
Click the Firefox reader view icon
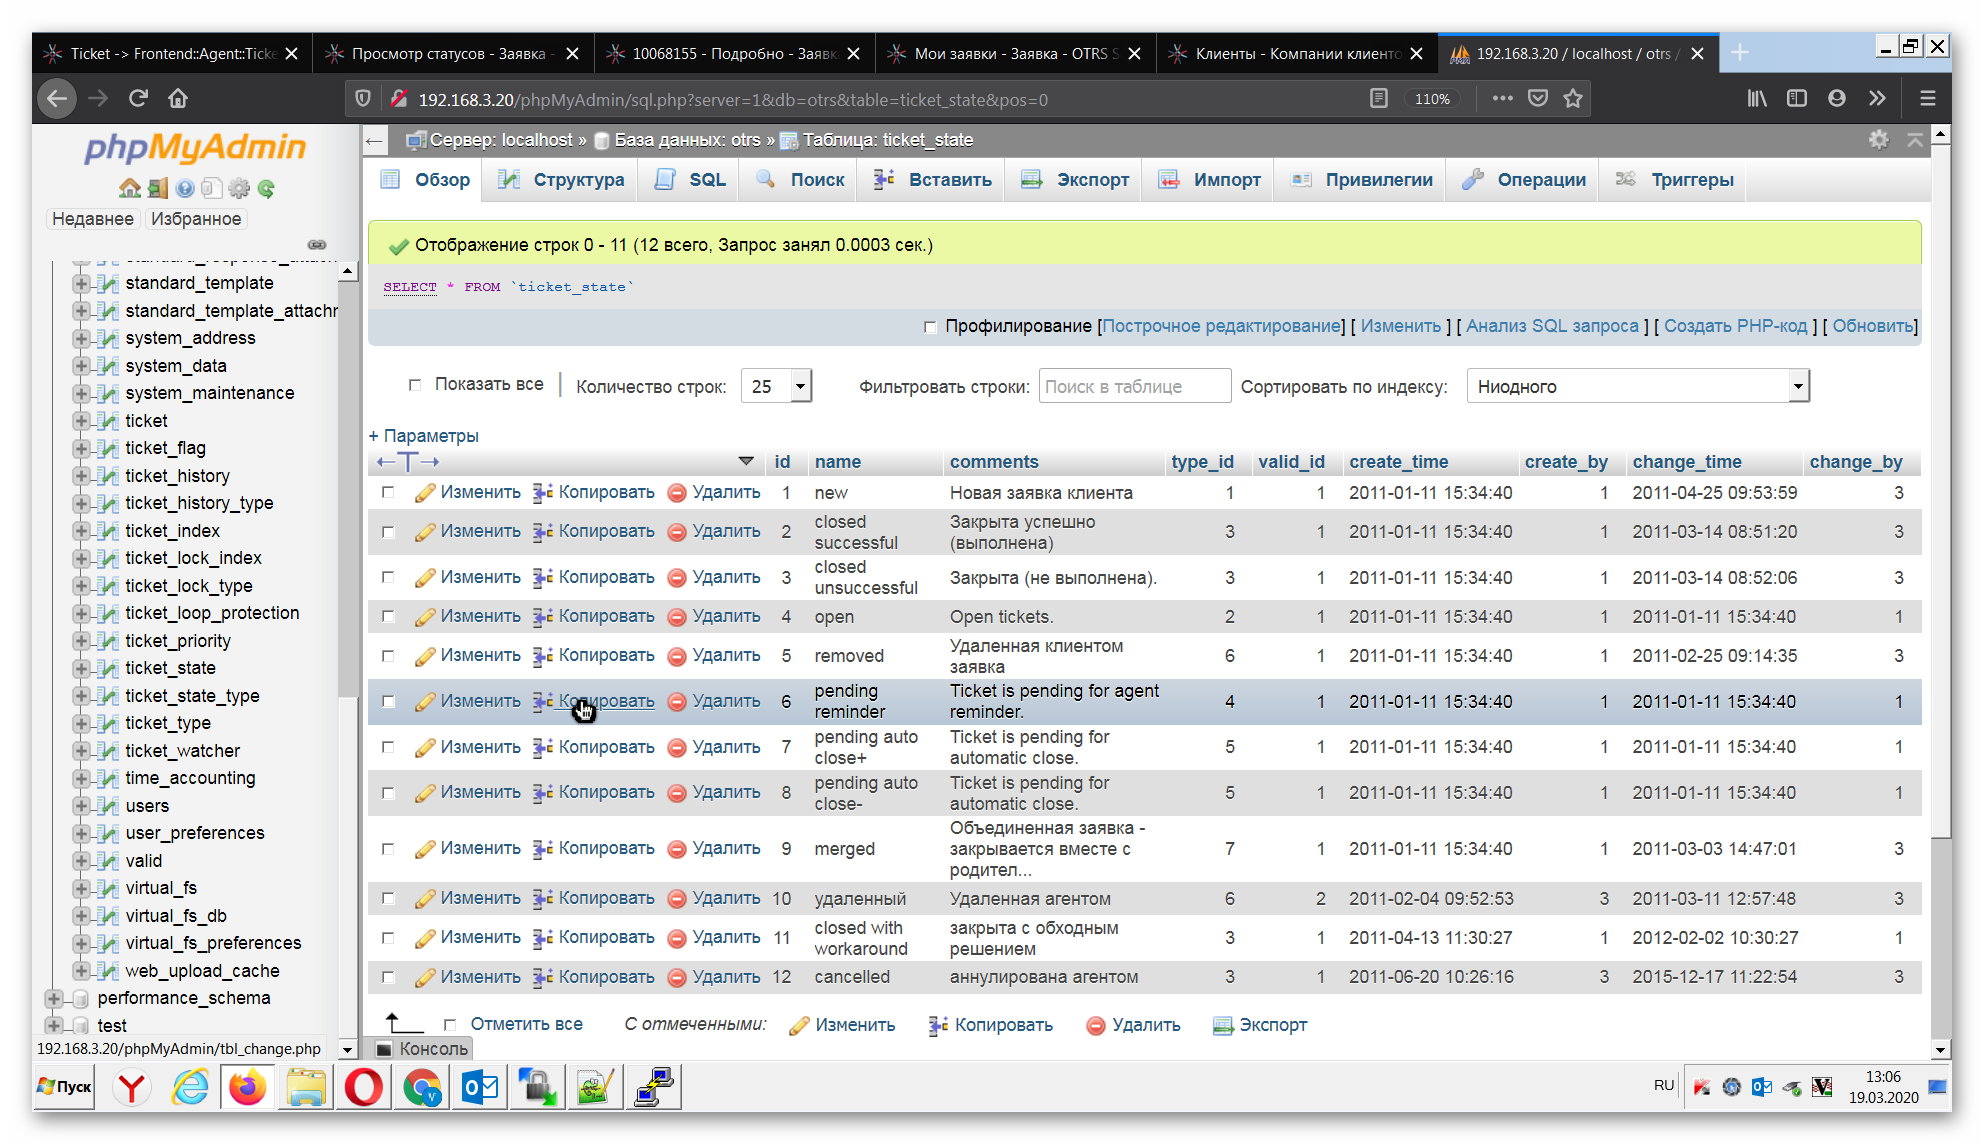click(1379, 98)
